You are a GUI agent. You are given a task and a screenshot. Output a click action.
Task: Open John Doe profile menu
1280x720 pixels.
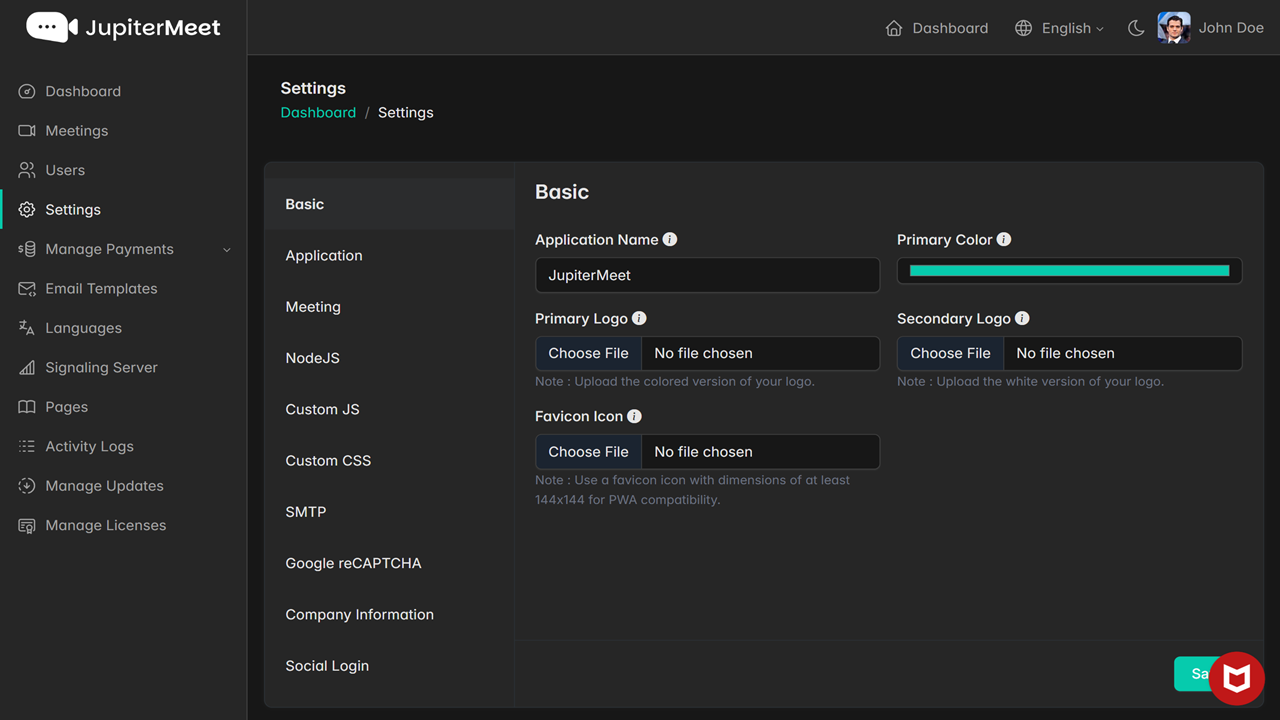point(1211,28)
